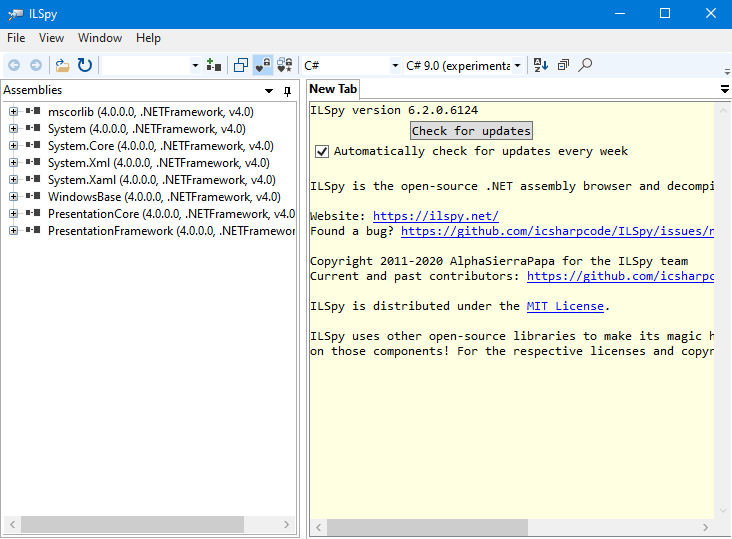Expand the PresentationFramework node
732x539 pixels.
tap(14, 231)
